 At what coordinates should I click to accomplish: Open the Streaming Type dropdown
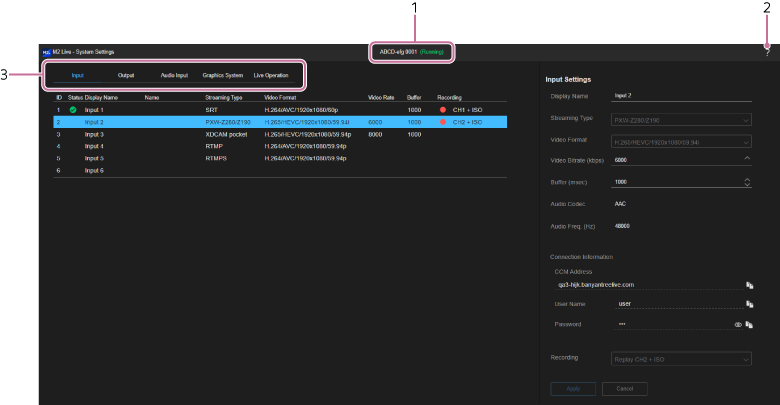[x=681, y=120]
